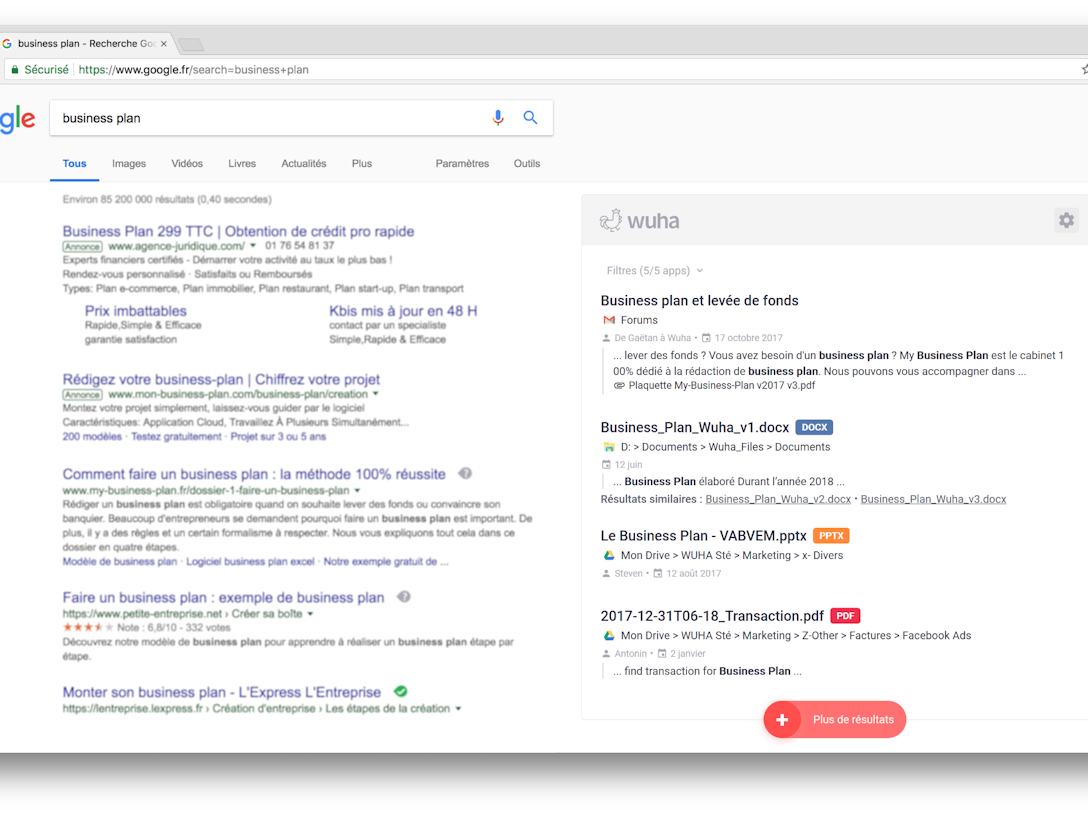Switch to the Actualités tab
The width and height of the screenshot is (1088, 816).
304,164
